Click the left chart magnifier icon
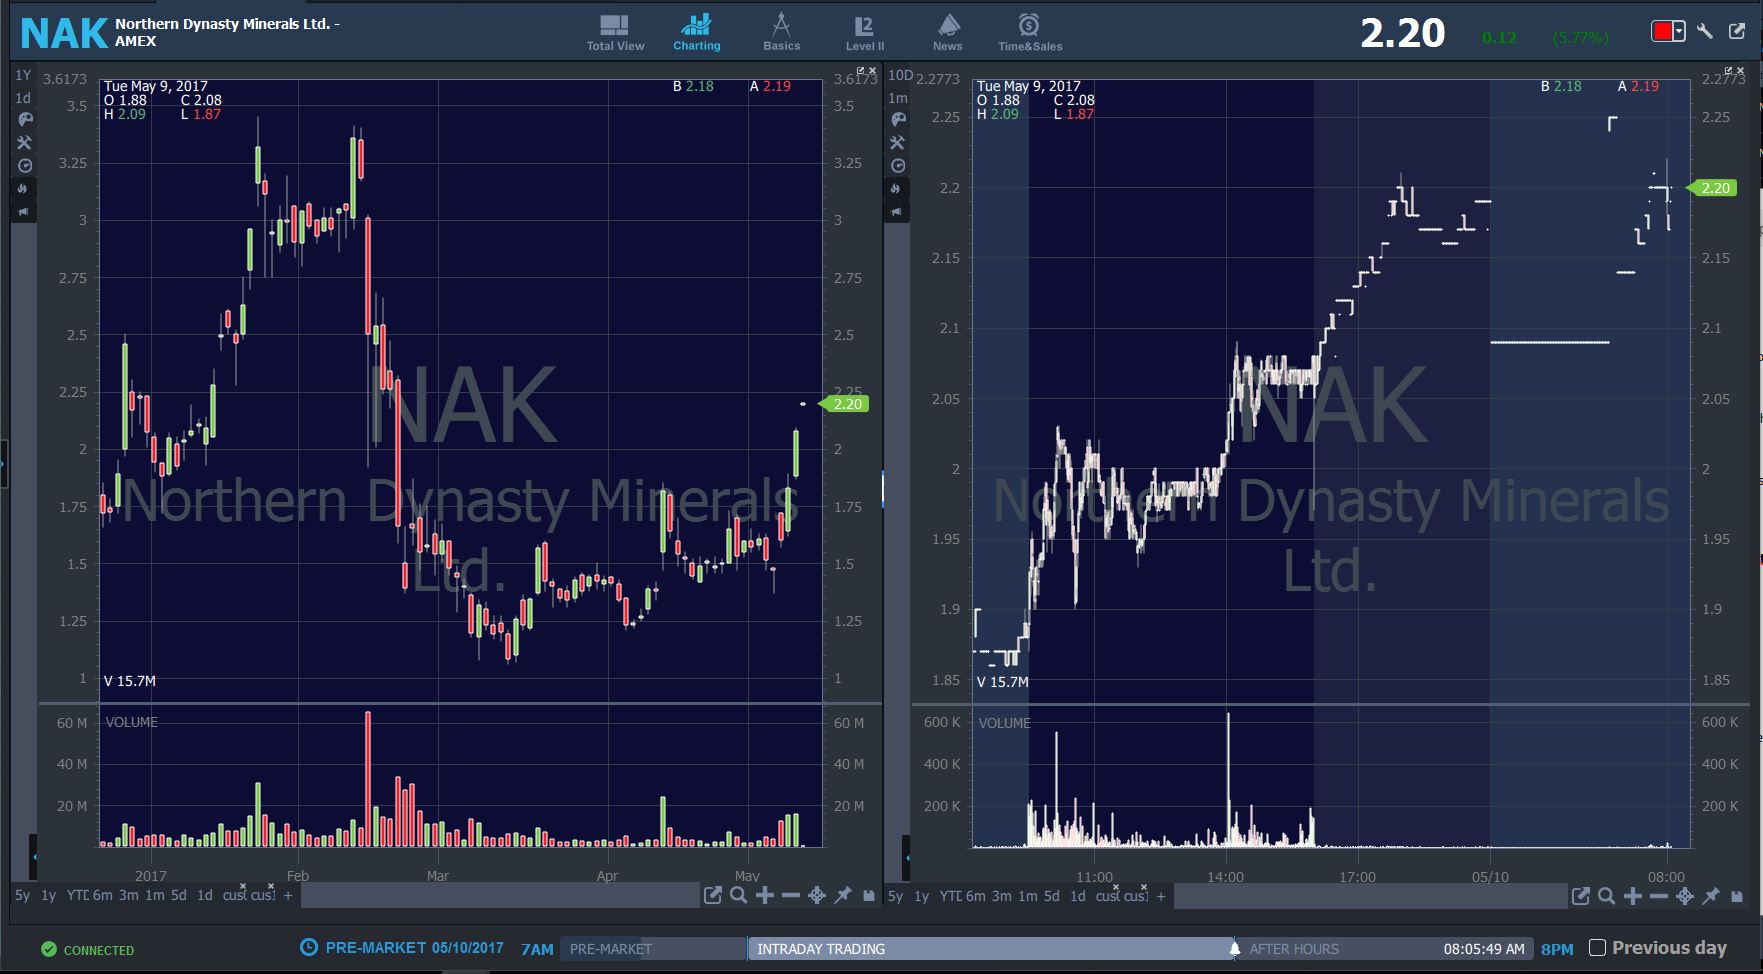 click(739, 896)
